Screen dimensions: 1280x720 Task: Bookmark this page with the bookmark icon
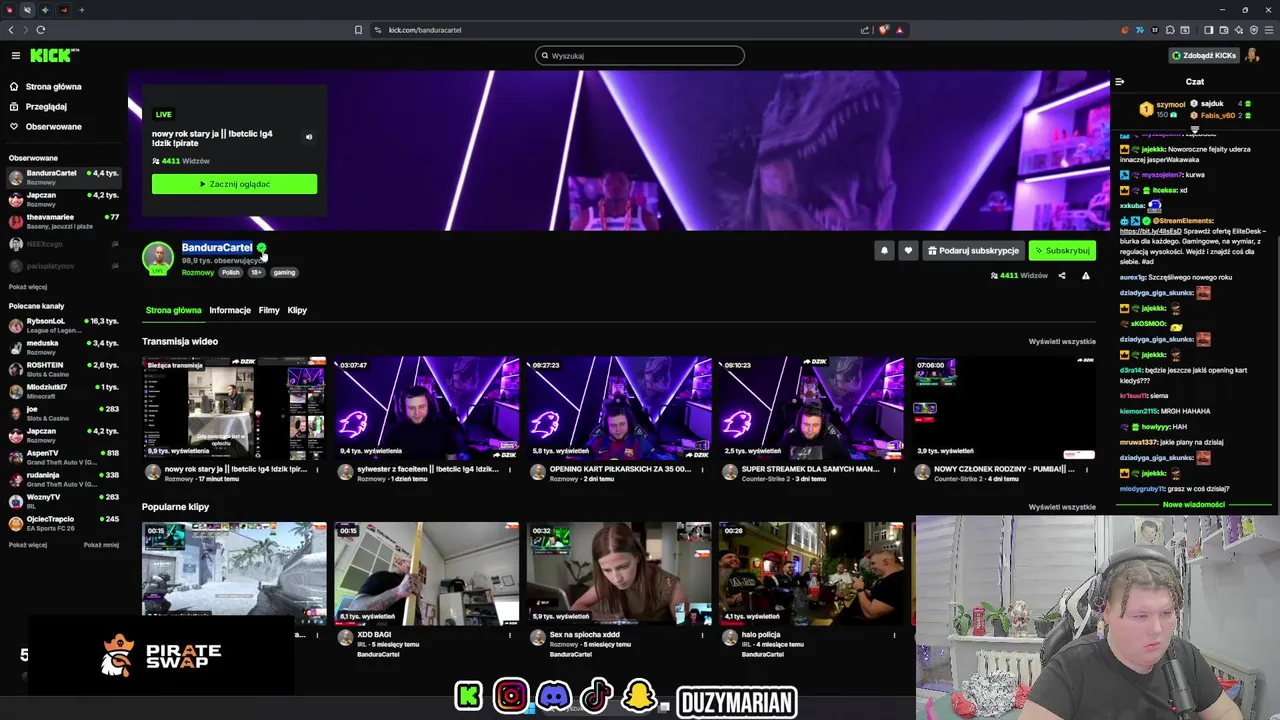tap(358, 30)
